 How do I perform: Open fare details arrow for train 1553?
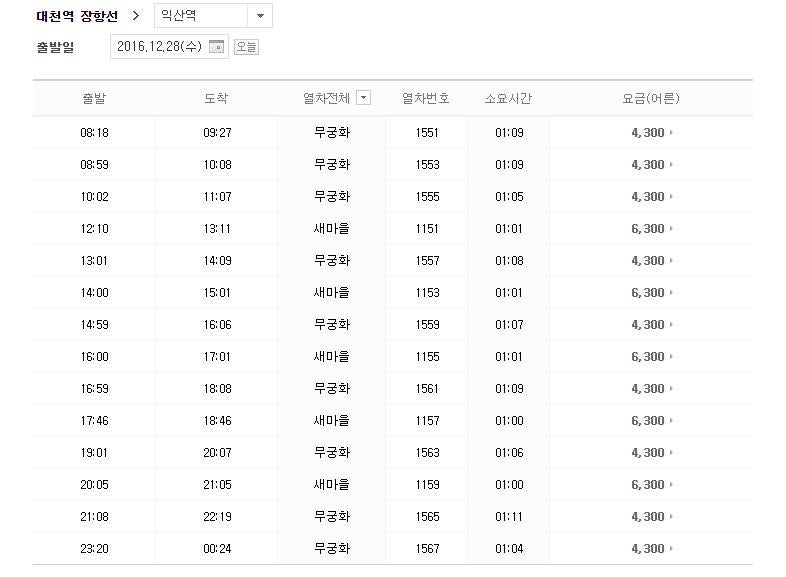coord(671,165)
